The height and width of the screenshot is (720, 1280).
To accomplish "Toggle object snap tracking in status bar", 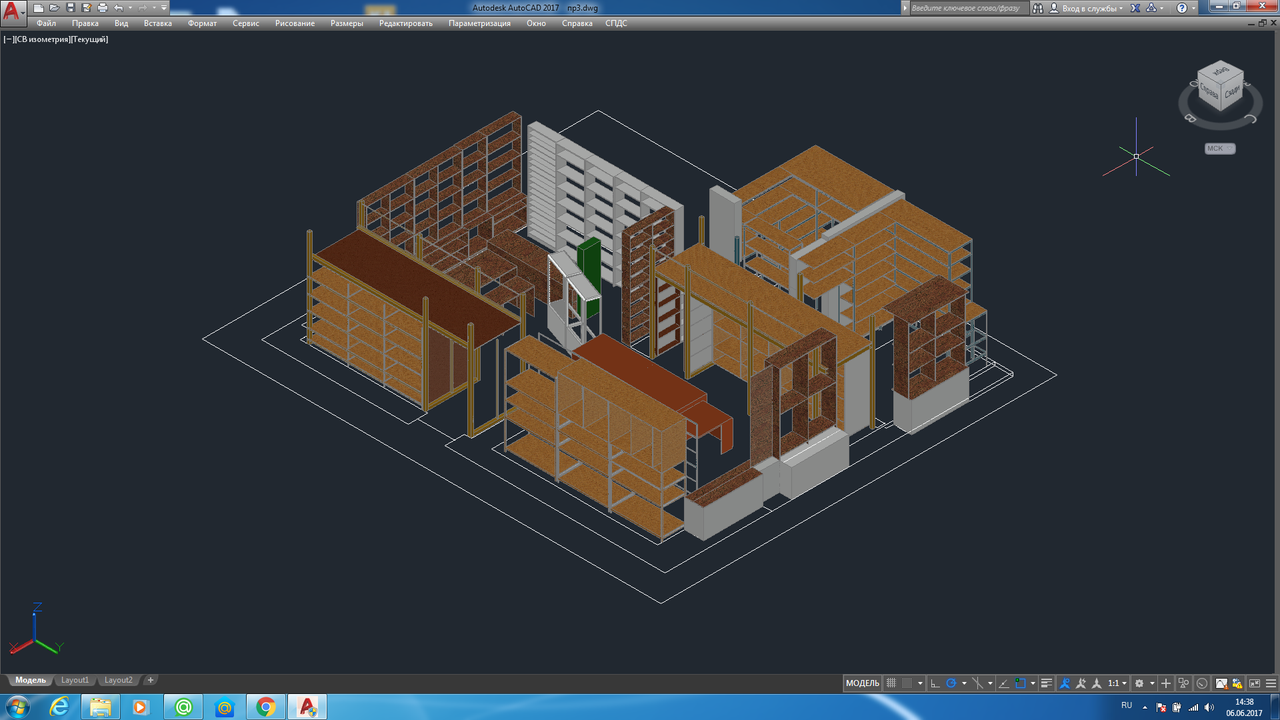I will [x=1004, y=683].
